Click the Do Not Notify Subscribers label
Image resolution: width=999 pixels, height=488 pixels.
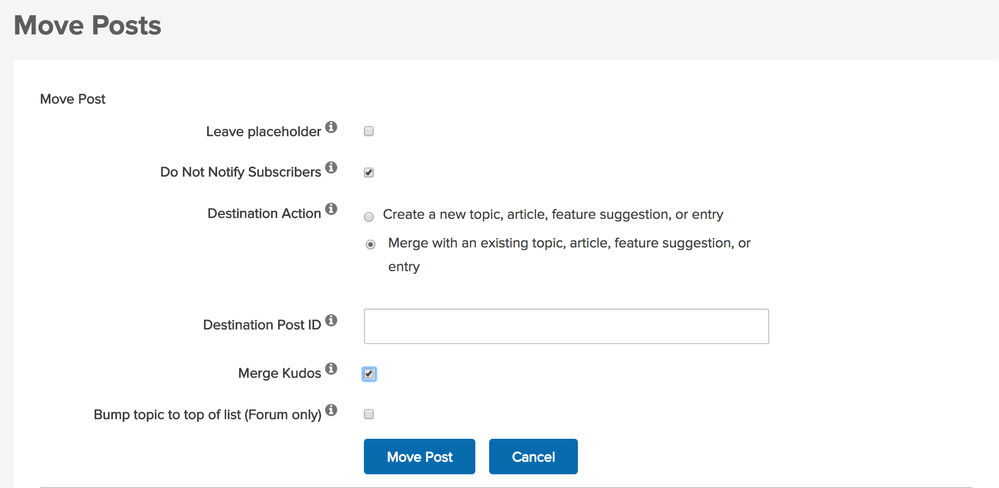(241, 173)
